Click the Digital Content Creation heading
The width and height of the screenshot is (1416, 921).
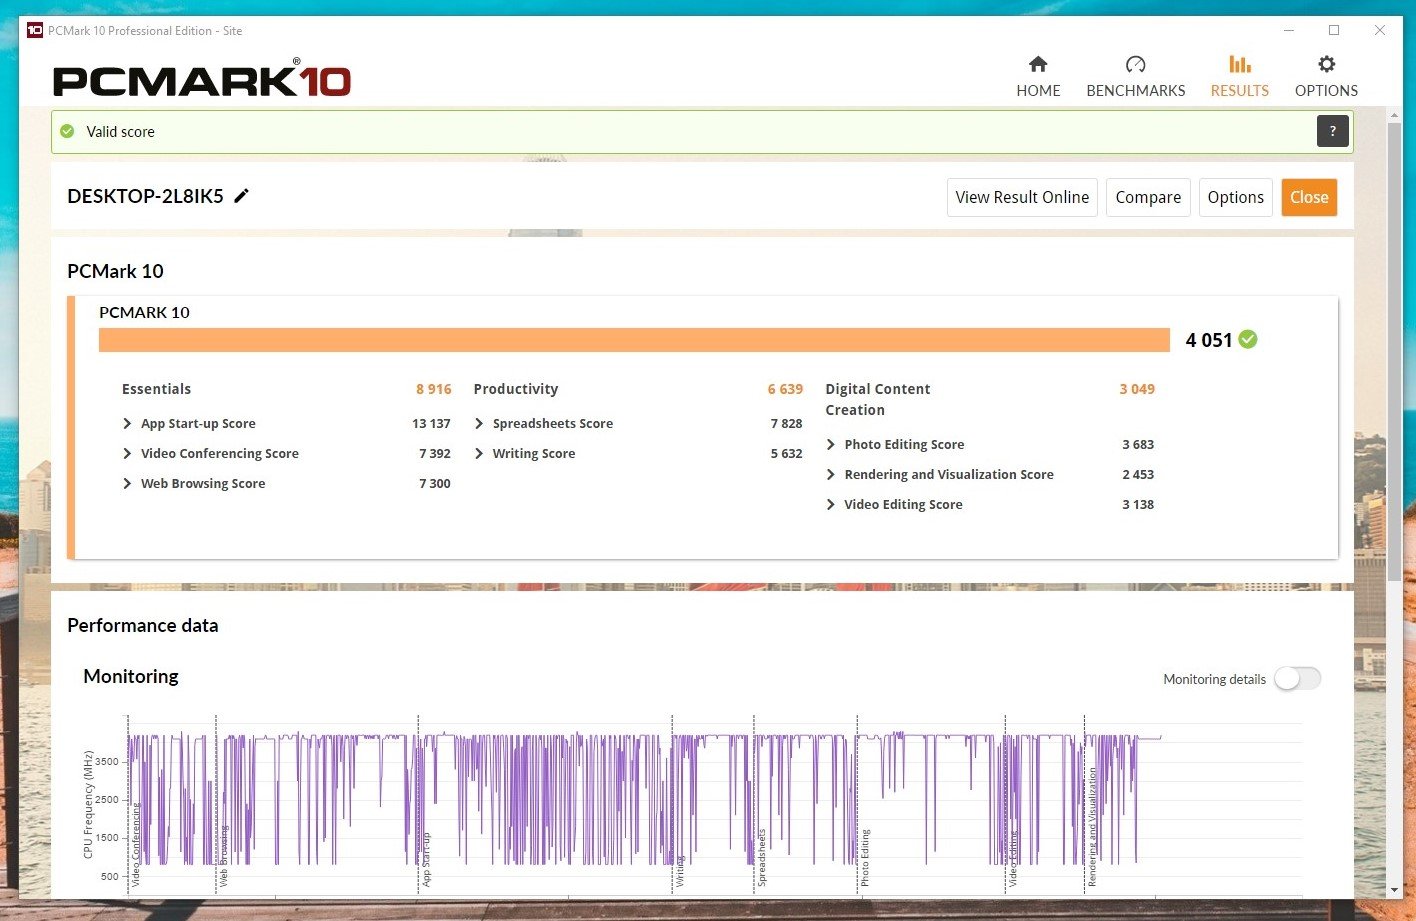click(878, 399)
